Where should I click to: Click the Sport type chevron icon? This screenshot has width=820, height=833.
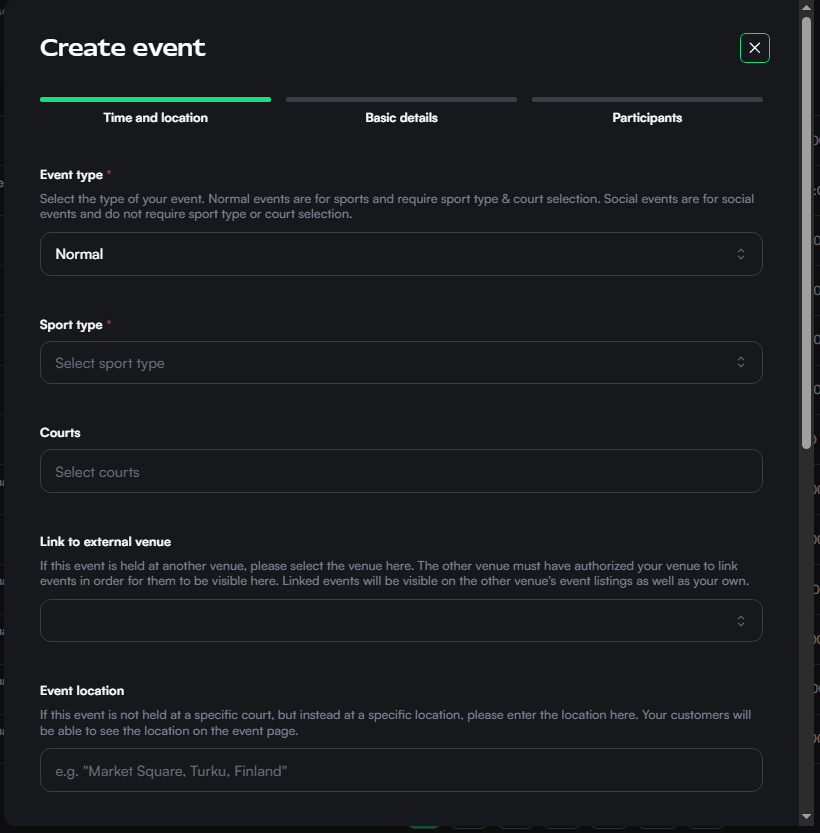741,362
